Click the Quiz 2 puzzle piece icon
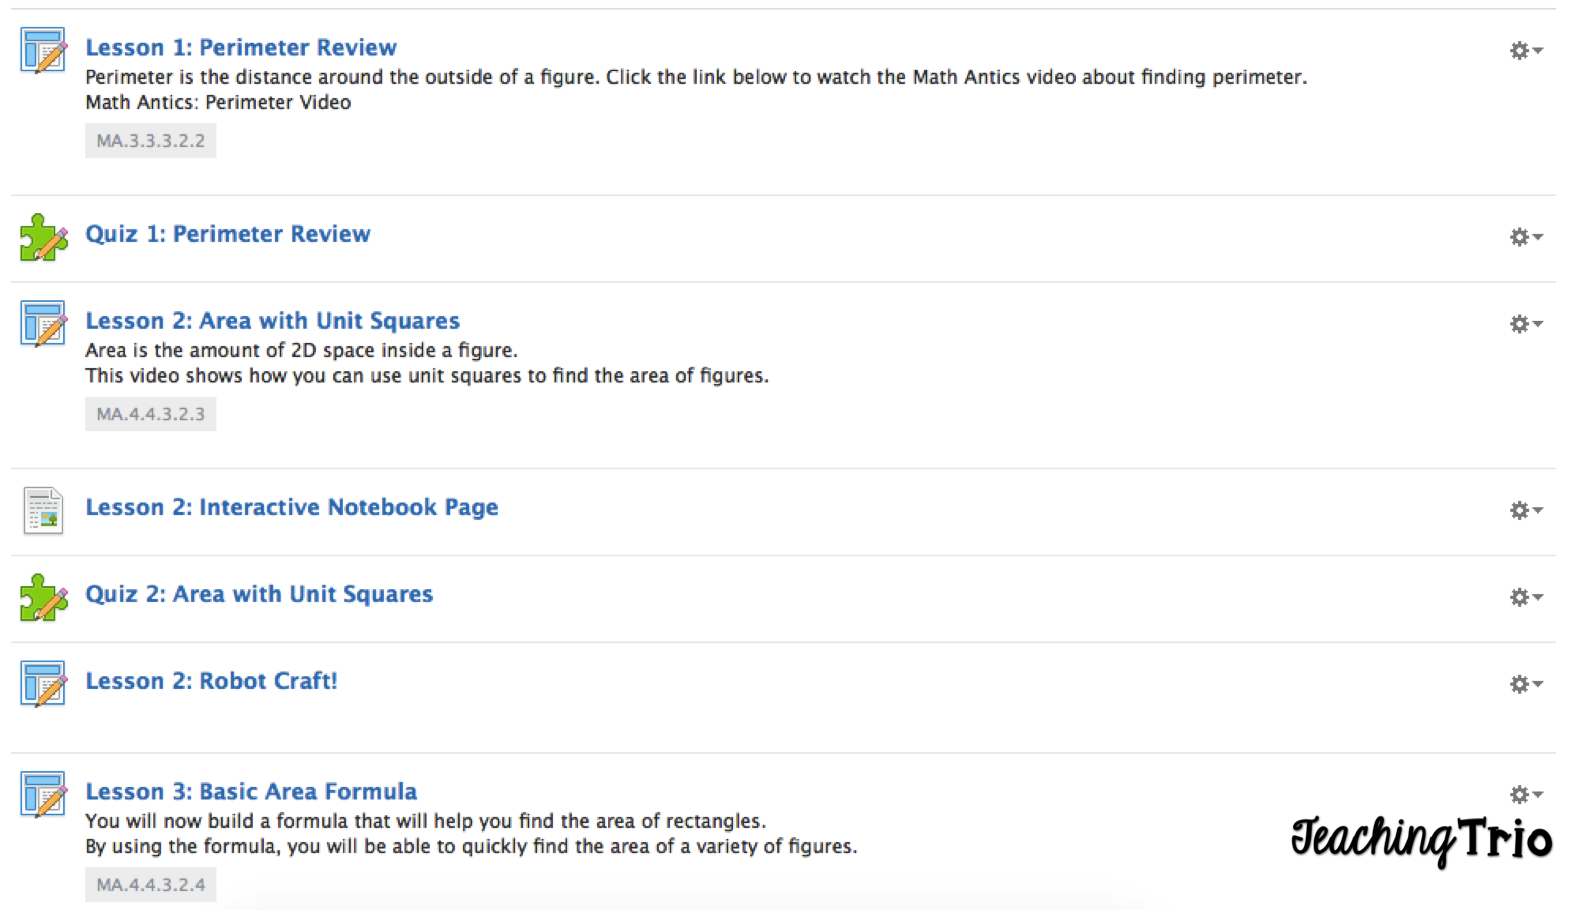 tap(43, 597)
